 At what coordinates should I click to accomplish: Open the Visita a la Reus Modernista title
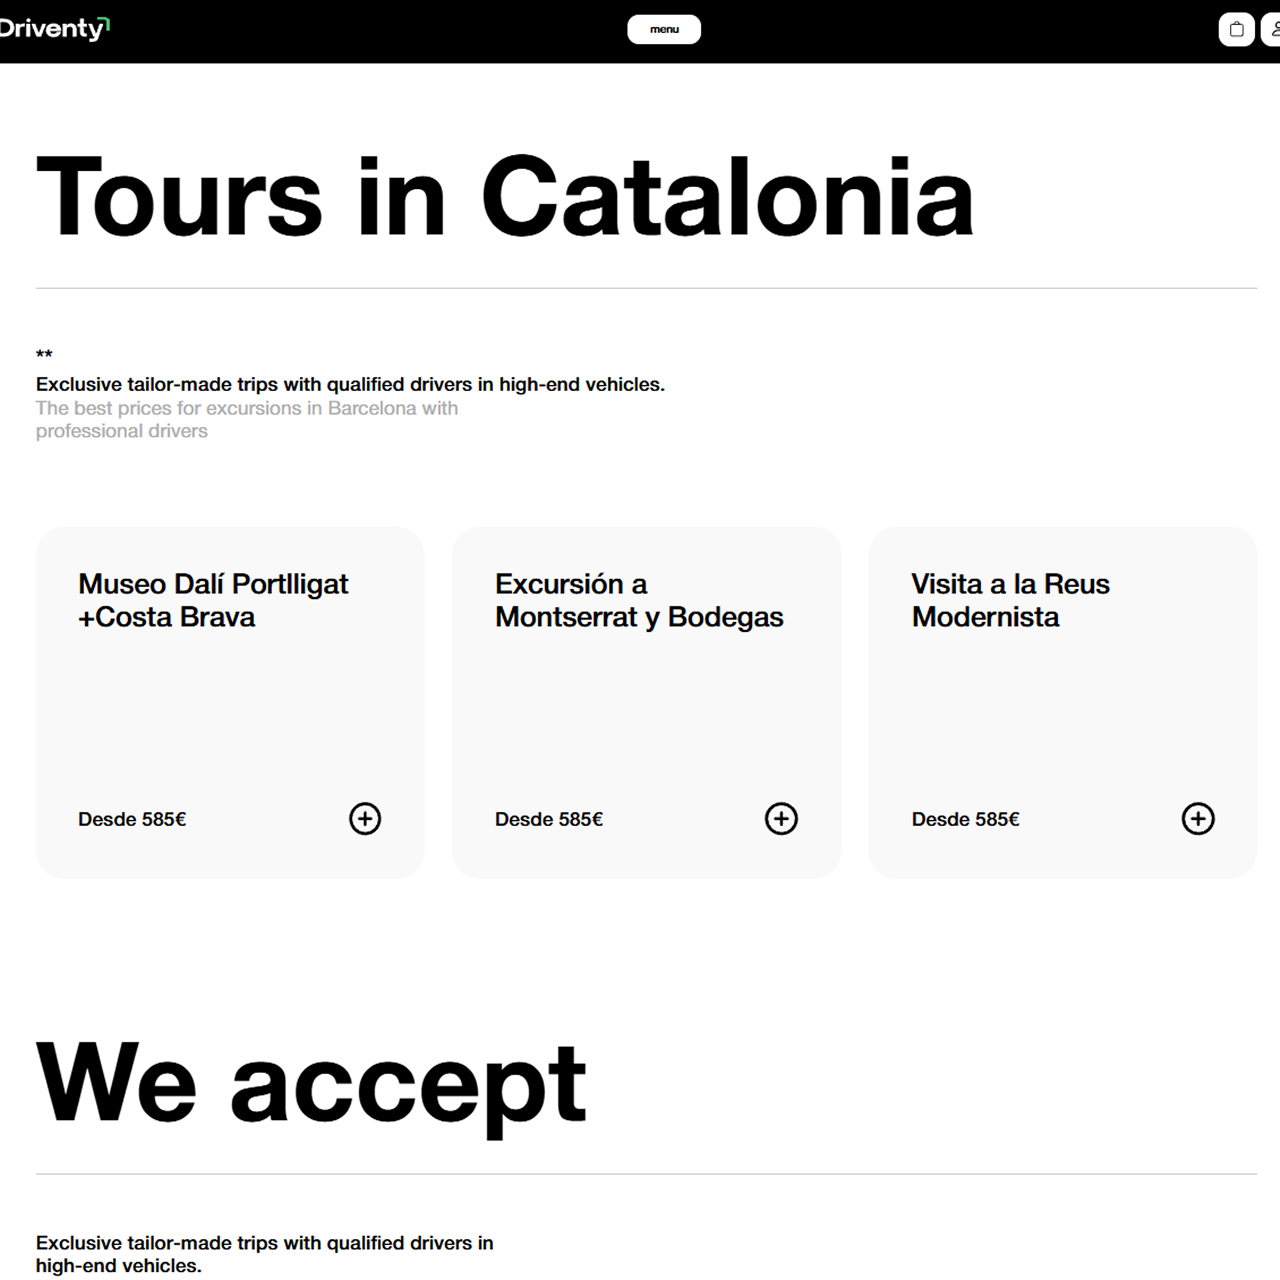(1010, 600)
